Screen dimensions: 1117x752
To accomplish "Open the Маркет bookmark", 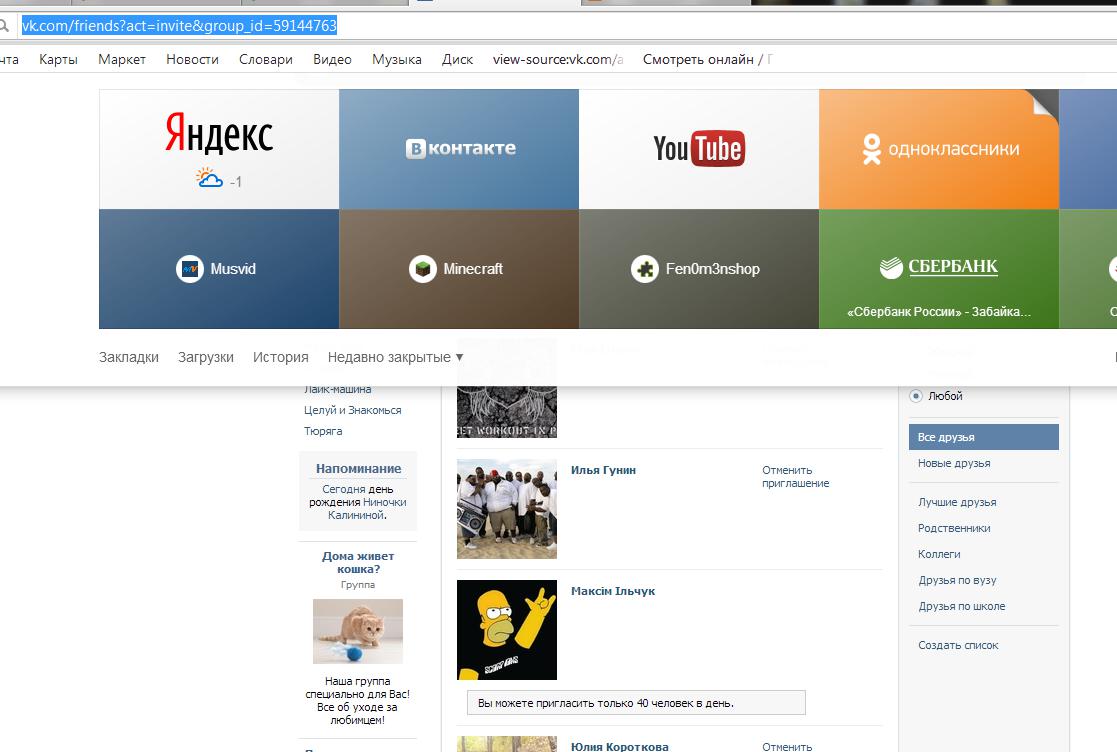I will (x=122, y=60).
